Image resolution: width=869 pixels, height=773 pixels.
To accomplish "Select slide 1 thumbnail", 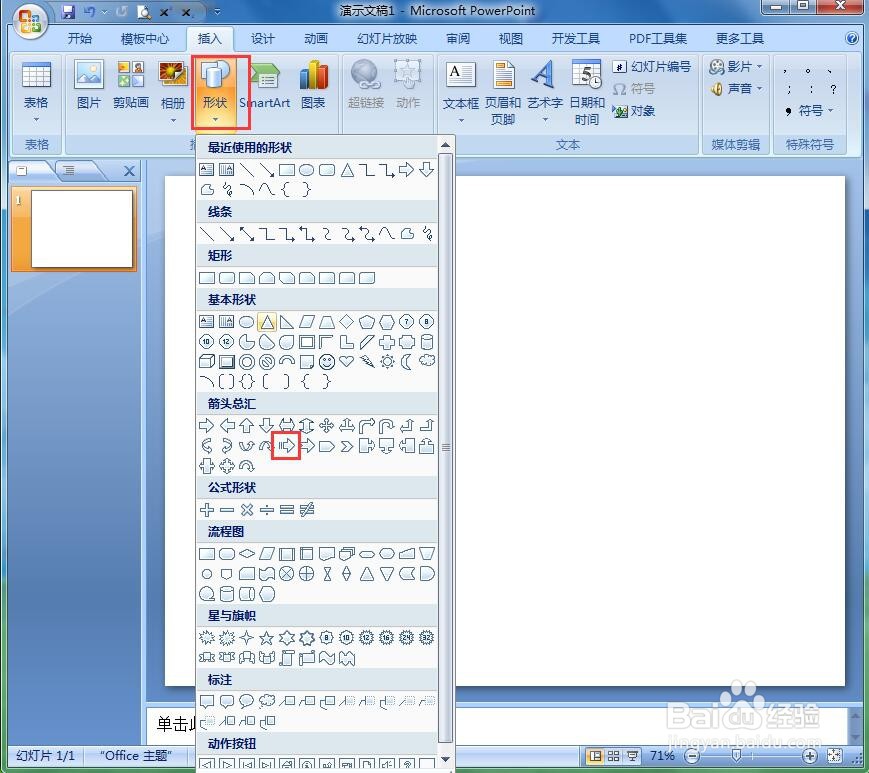I will click(x=81, y=229).
